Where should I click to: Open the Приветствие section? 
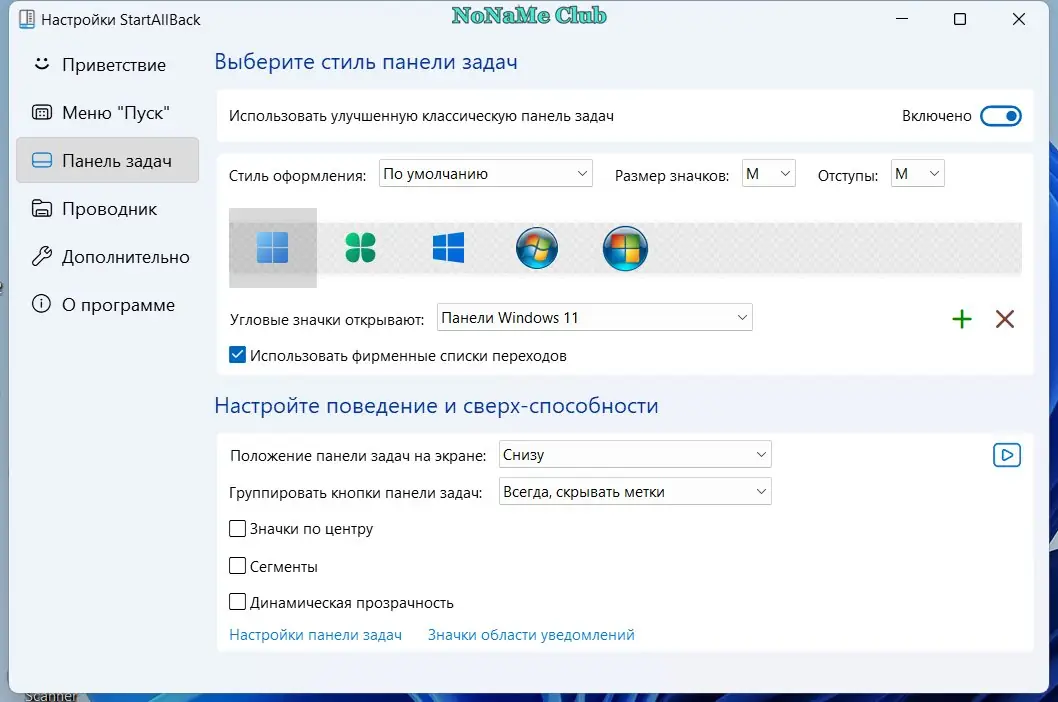point(107,65)
